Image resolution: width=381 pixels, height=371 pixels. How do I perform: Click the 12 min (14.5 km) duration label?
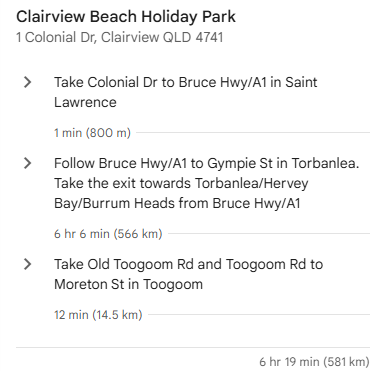[x=98, y=315]
